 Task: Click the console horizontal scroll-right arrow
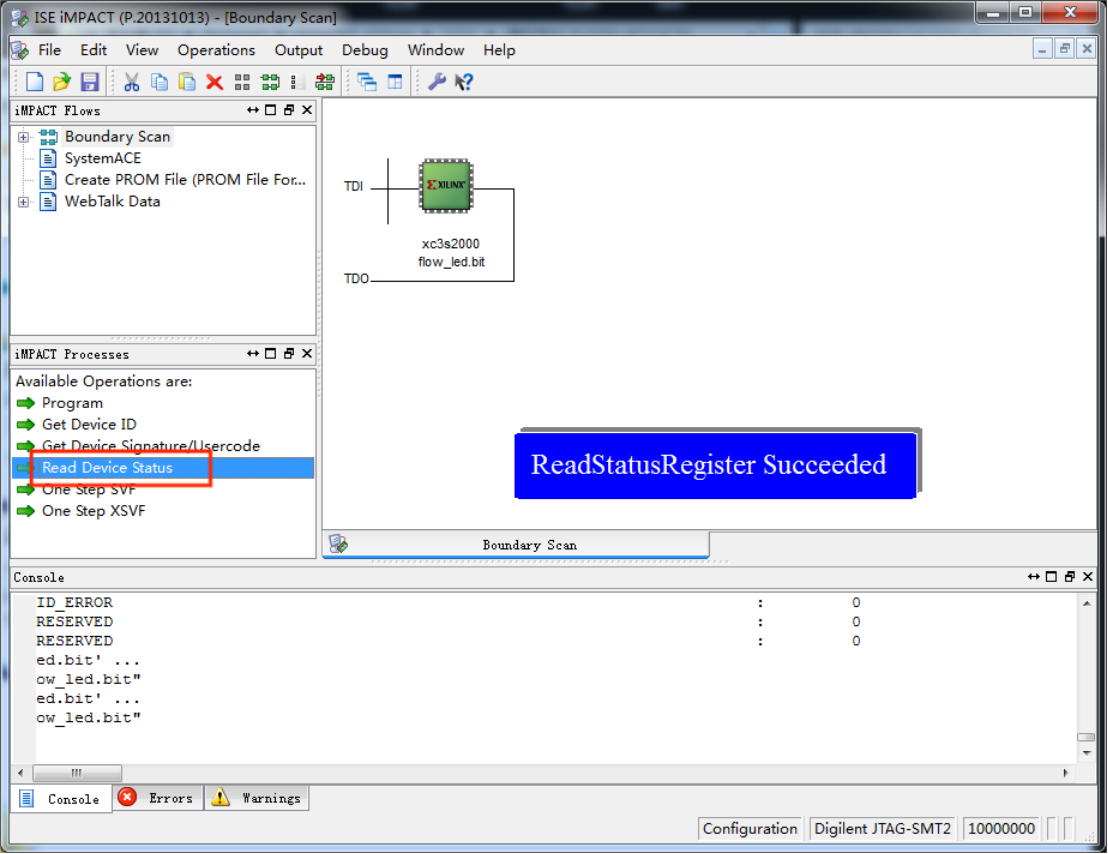pyautogui.click(x=1066, y=773)
